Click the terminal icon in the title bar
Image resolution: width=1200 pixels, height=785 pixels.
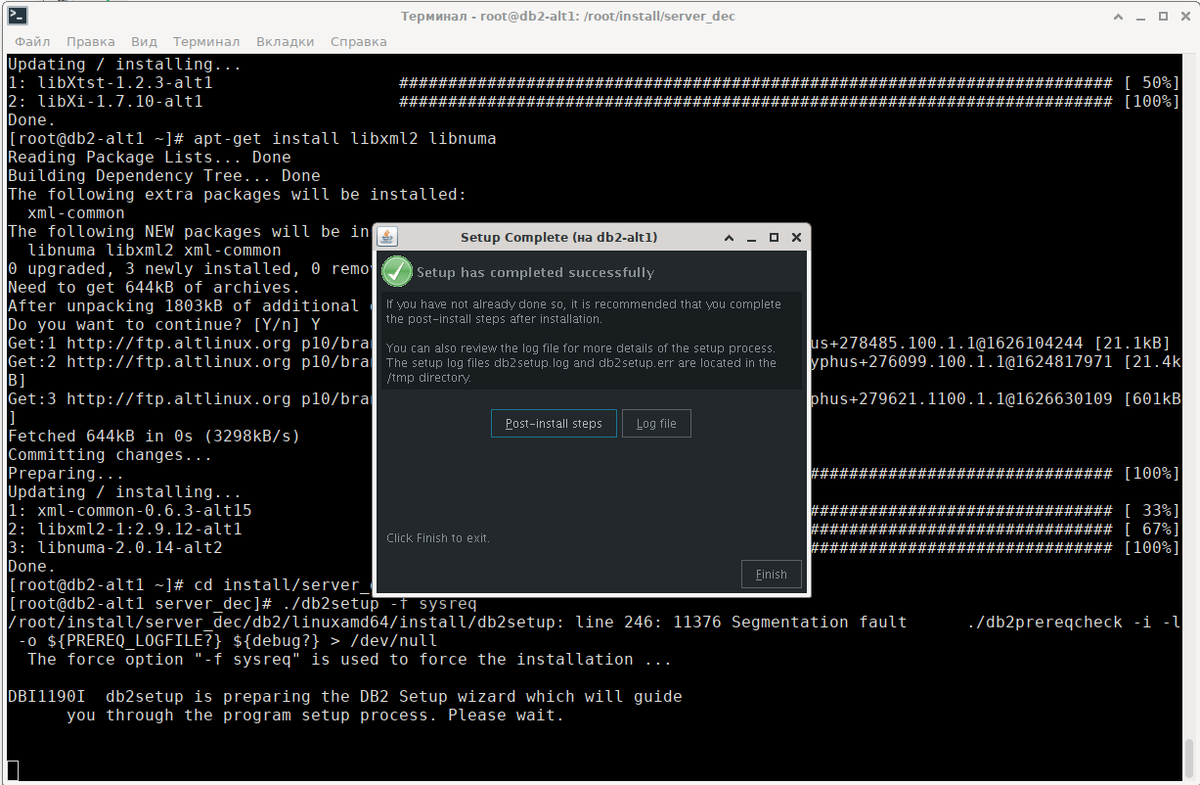pyautogui.click(x=16, y=15)
